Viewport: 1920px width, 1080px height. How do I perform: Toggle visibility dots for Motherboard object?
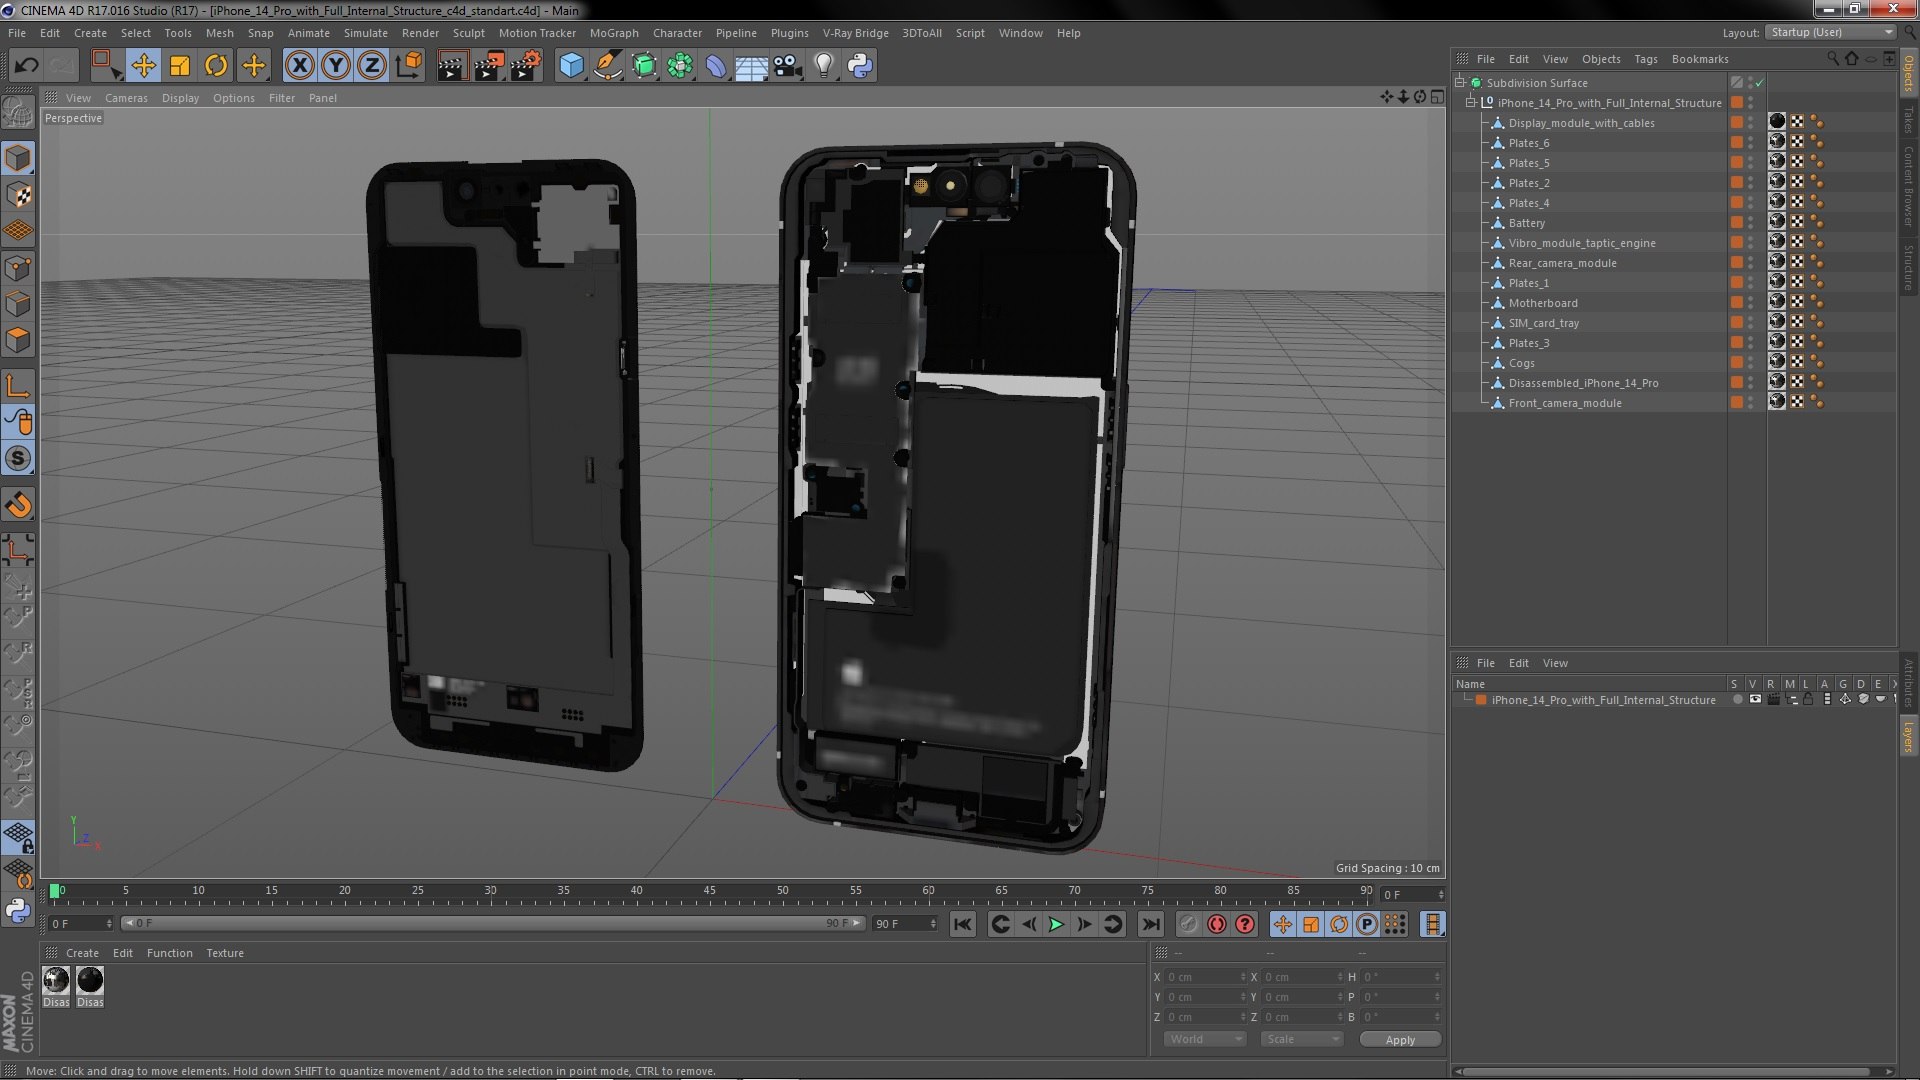[1750, 303]
